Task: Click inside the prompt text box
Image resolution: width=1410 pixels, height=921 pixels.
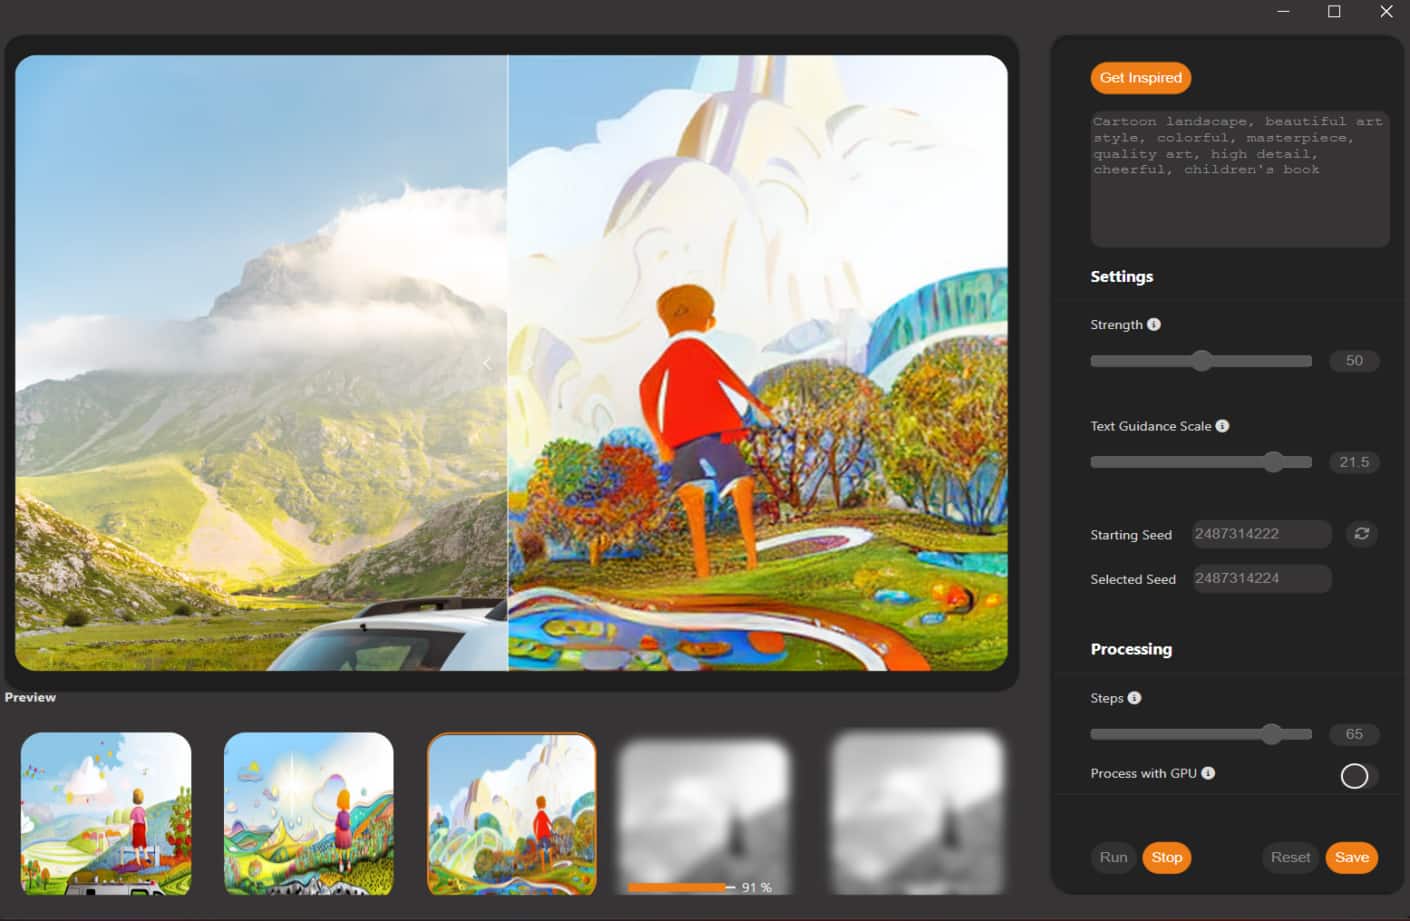Action: [1239, 178]
